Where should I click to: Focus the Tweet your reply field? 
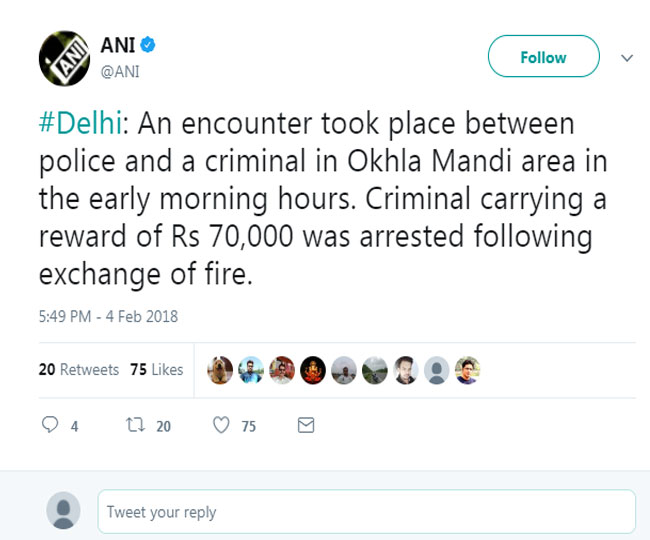(366, 511)
